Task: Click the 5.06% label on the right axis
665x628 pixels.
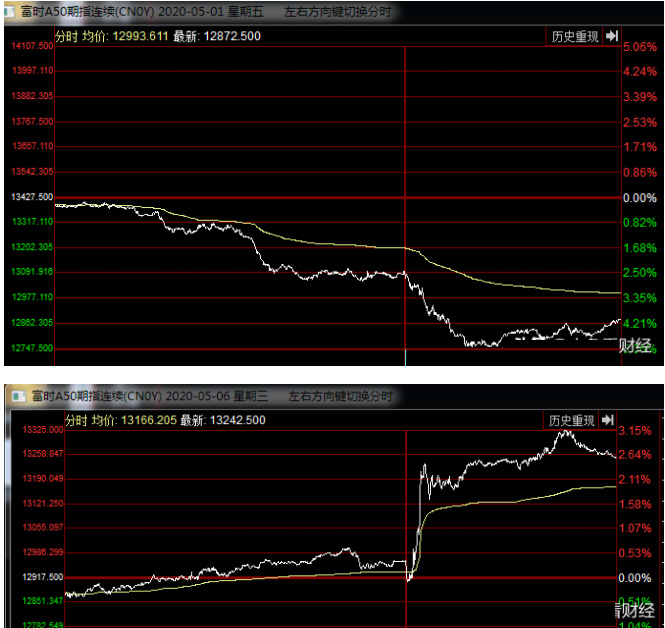Action: (x=638, y=48)
